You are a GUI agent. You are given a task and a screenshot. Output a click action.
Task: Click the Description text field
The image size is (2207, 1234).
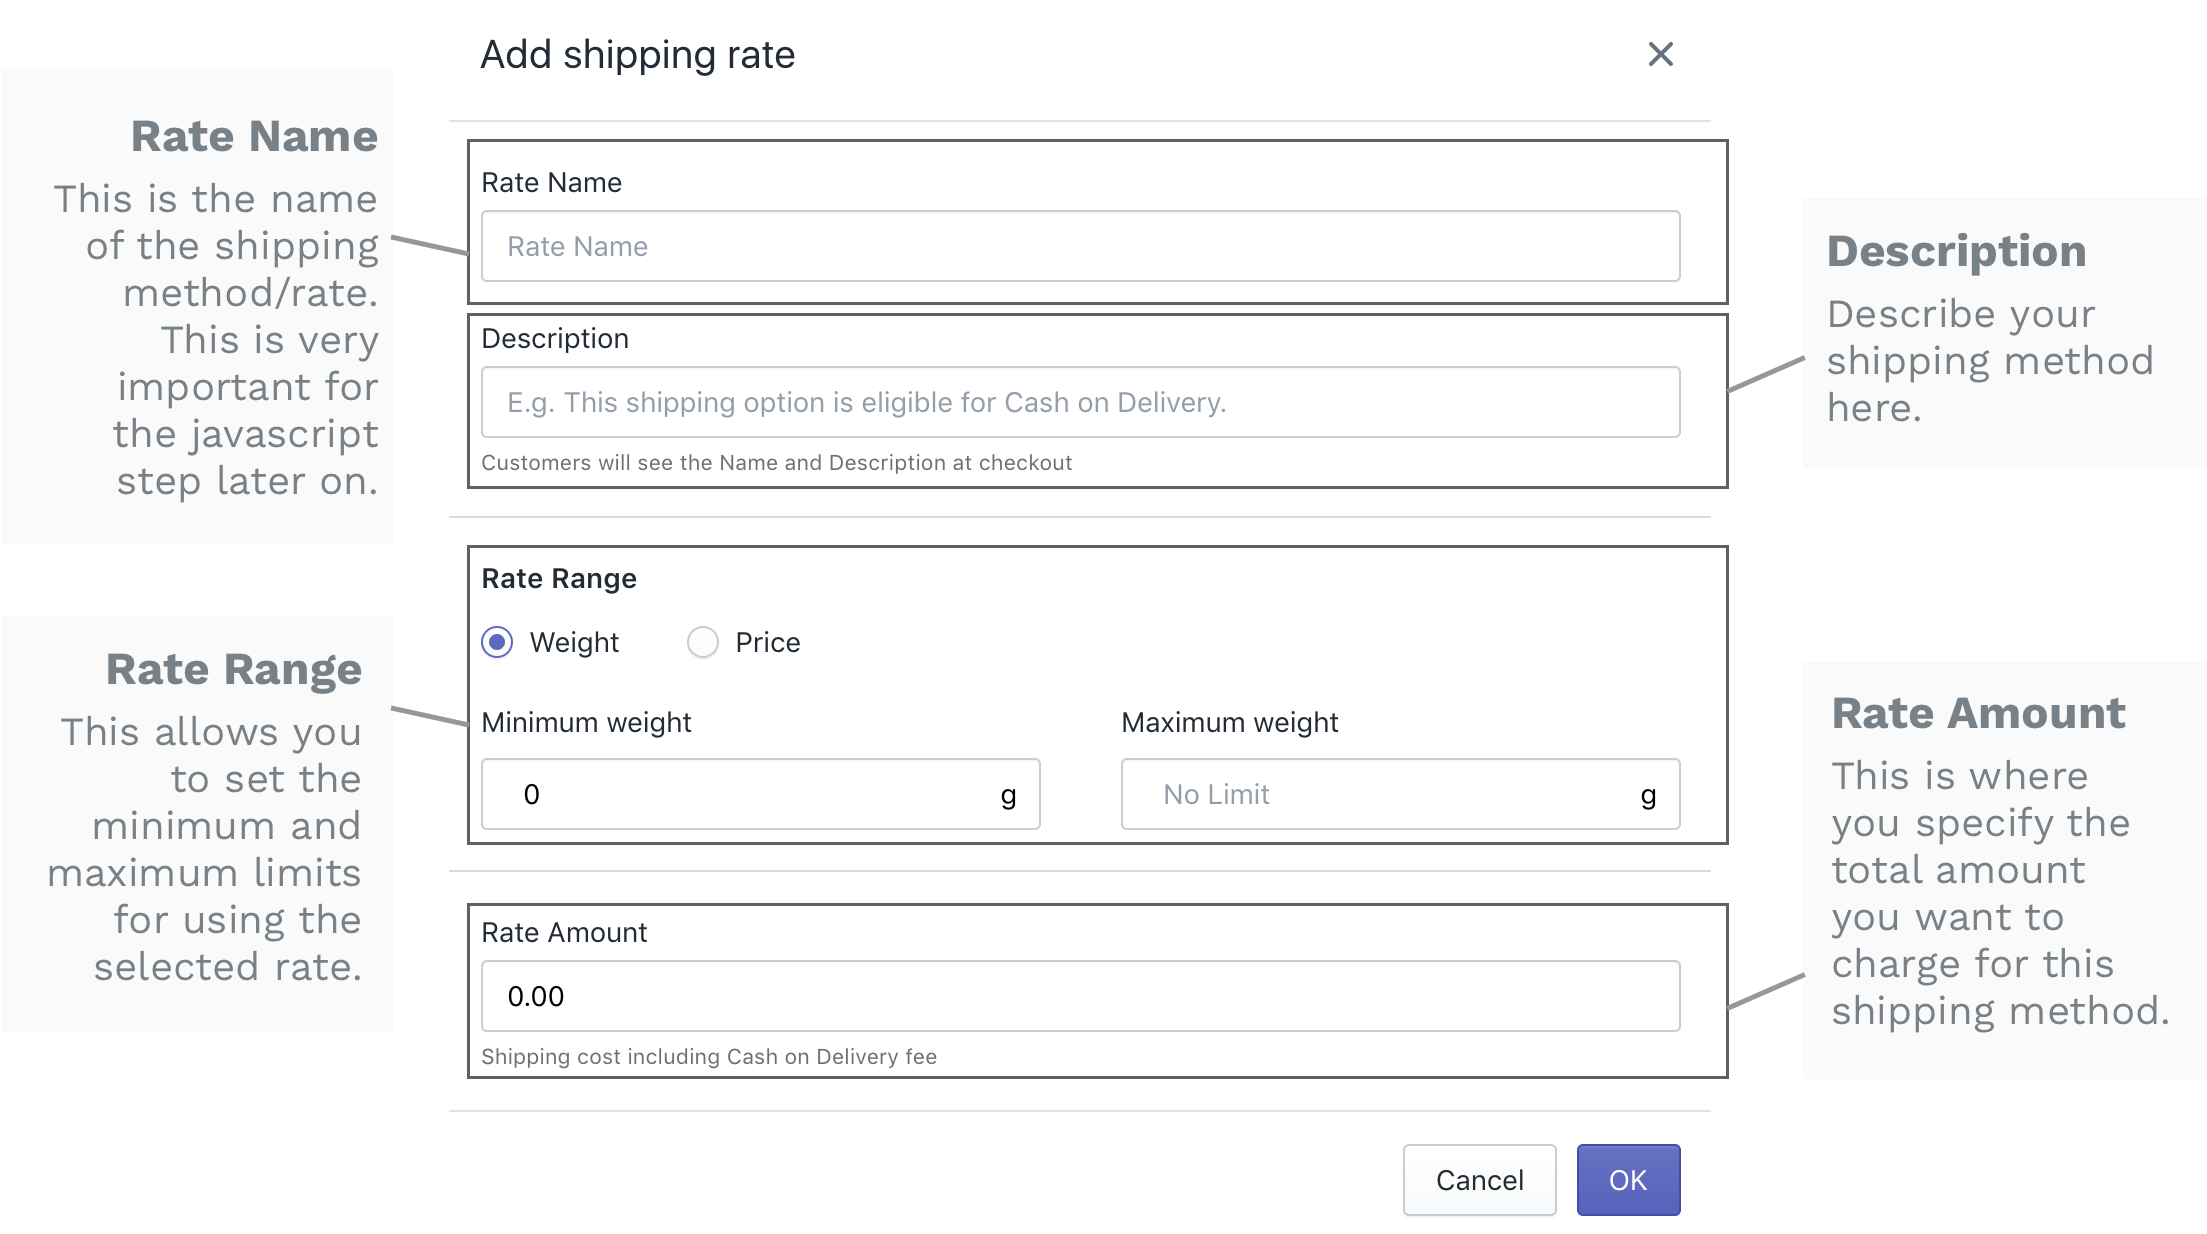(1080, 402)
